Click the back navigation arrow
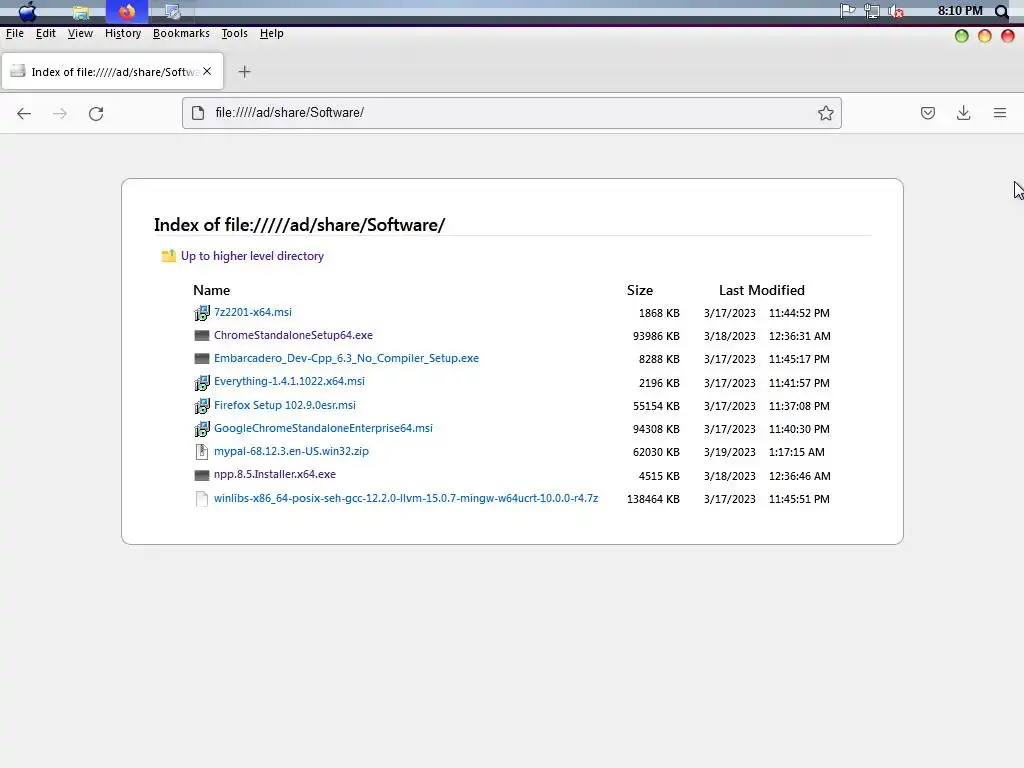 (x=24, y=114)
